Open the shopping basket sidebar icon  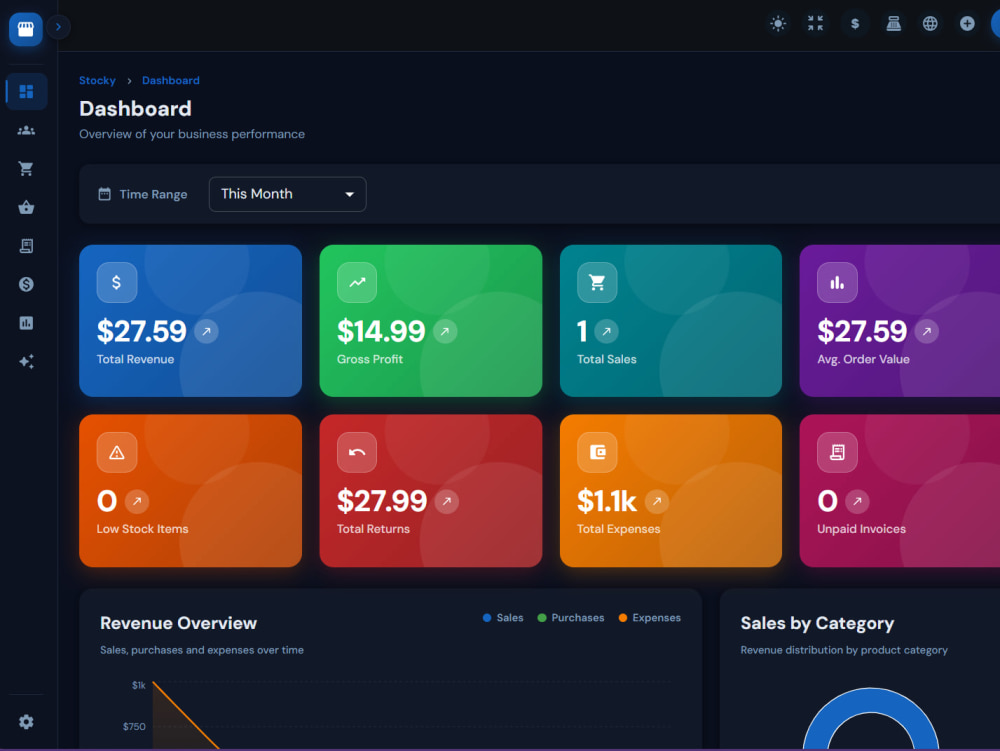point(26,207)
